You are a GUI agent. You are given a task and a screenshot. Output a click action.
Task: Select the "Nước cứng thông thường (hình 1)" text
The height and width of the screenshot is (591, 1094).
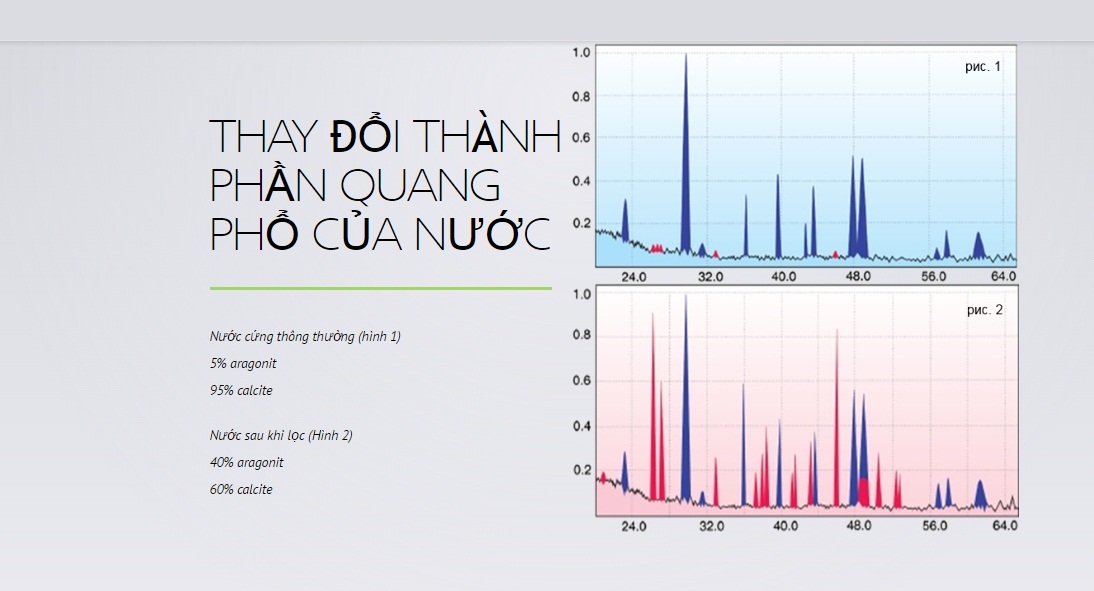pos(305,337)
